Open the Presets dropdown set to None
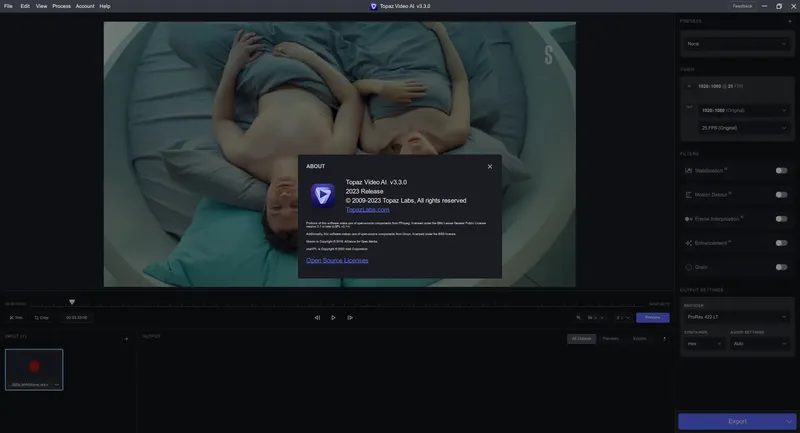Viewport: 800px width, 433px height. tap(737, 44)
